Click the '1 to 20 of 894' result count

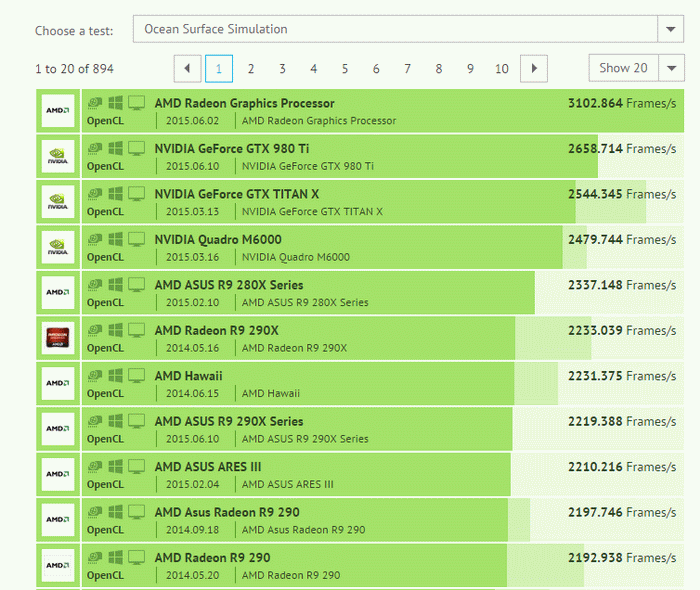tap(74, 69)
